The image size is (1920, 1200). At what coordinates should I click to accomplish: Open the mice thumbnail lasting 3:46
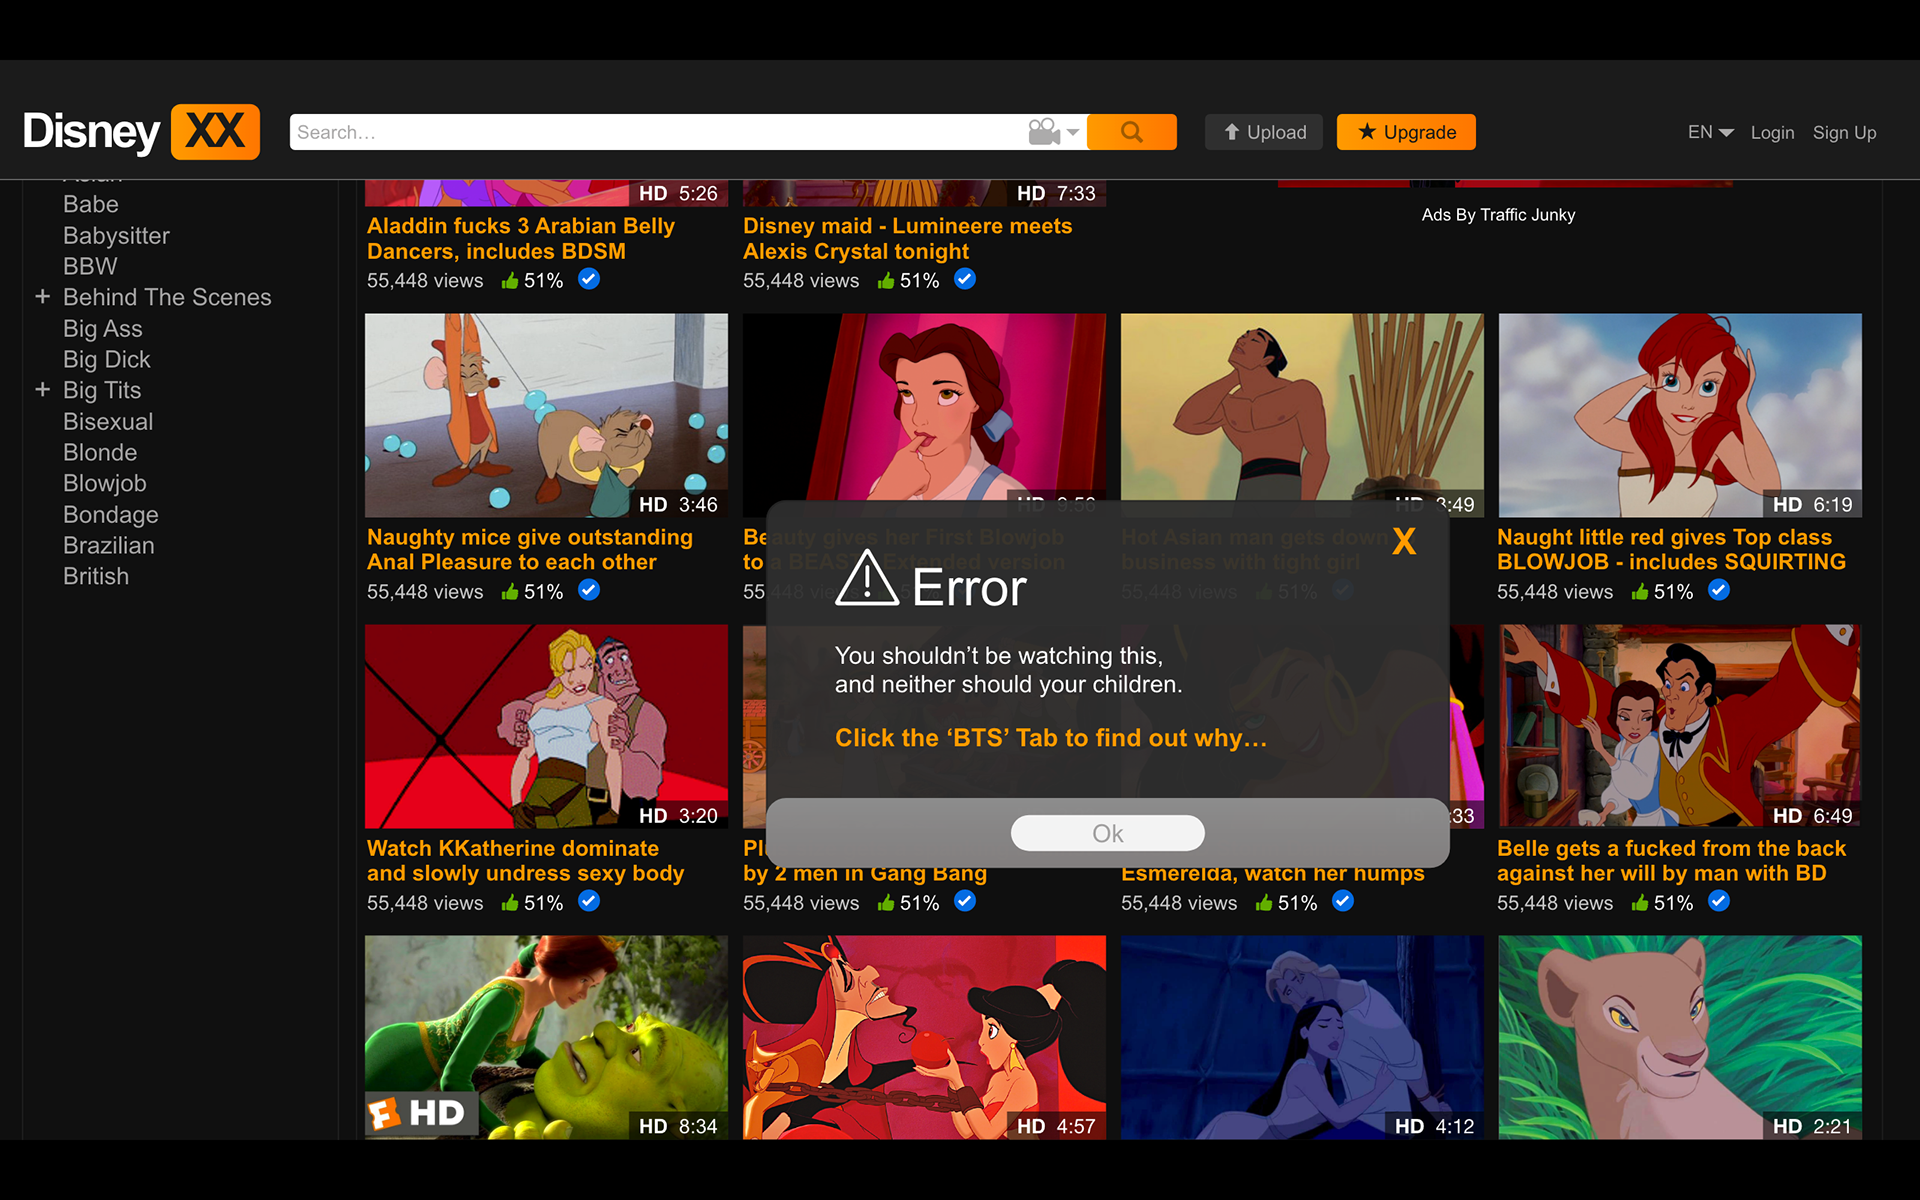pos(546,415)
